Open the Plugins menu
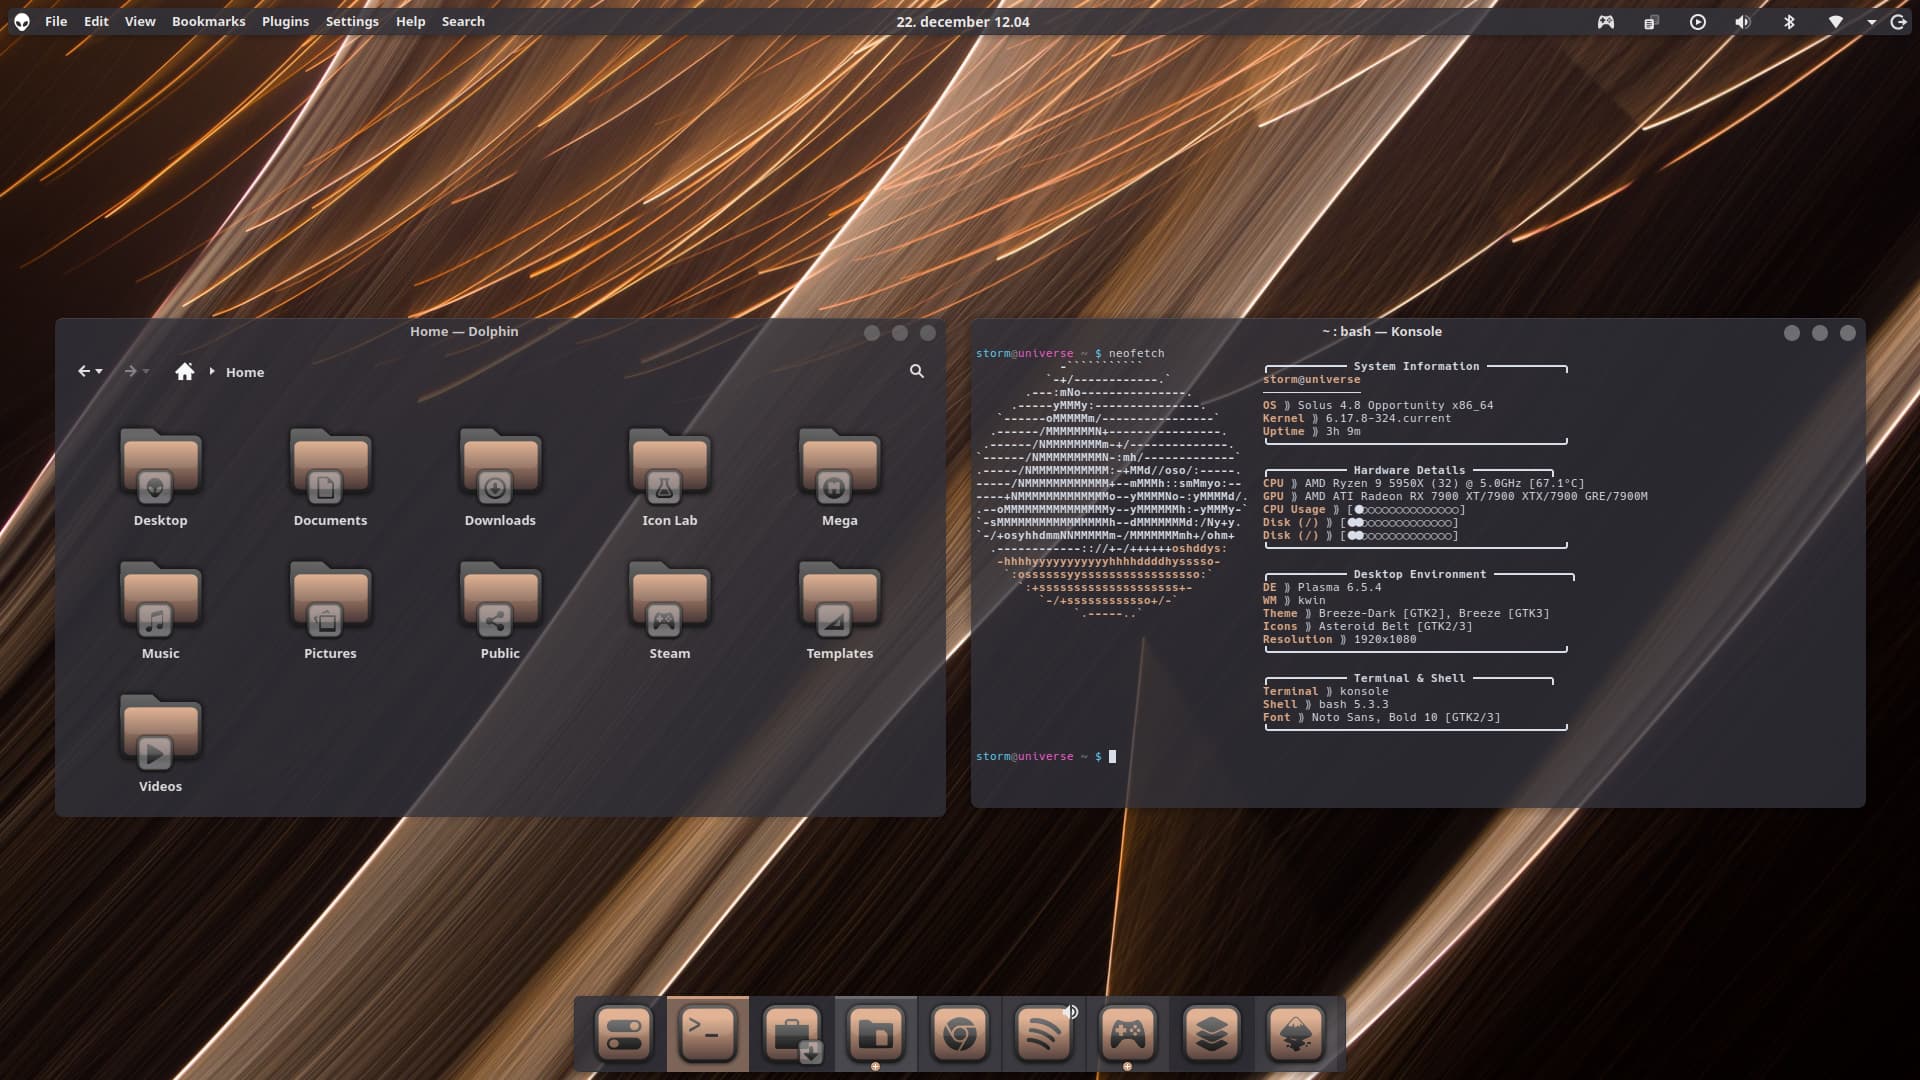 pos(285,21)
